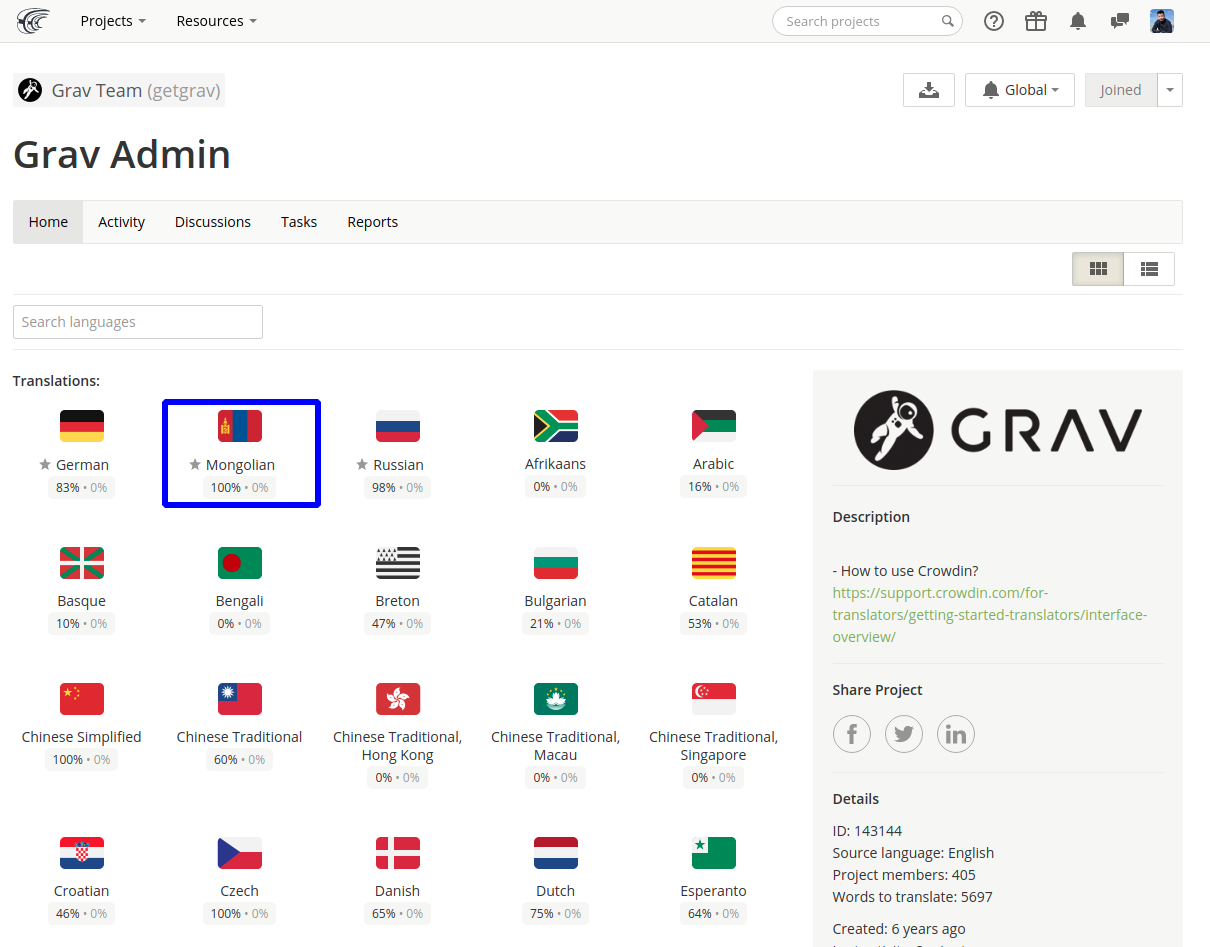Share project on Twitter
The width and height of the screenshot is (1210, 947).
point(904,734)
